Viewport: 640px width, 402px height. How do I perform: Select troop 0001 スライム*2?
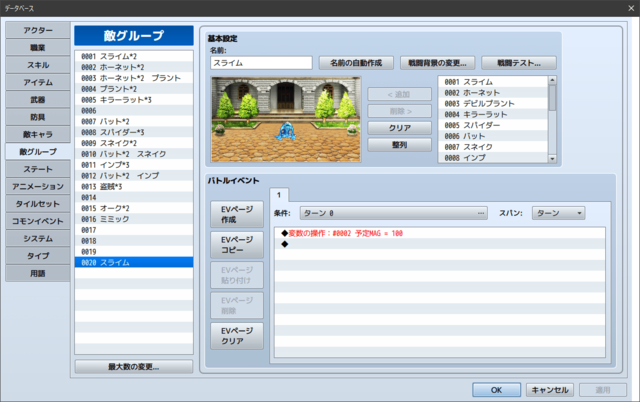[x=134, y=56]
